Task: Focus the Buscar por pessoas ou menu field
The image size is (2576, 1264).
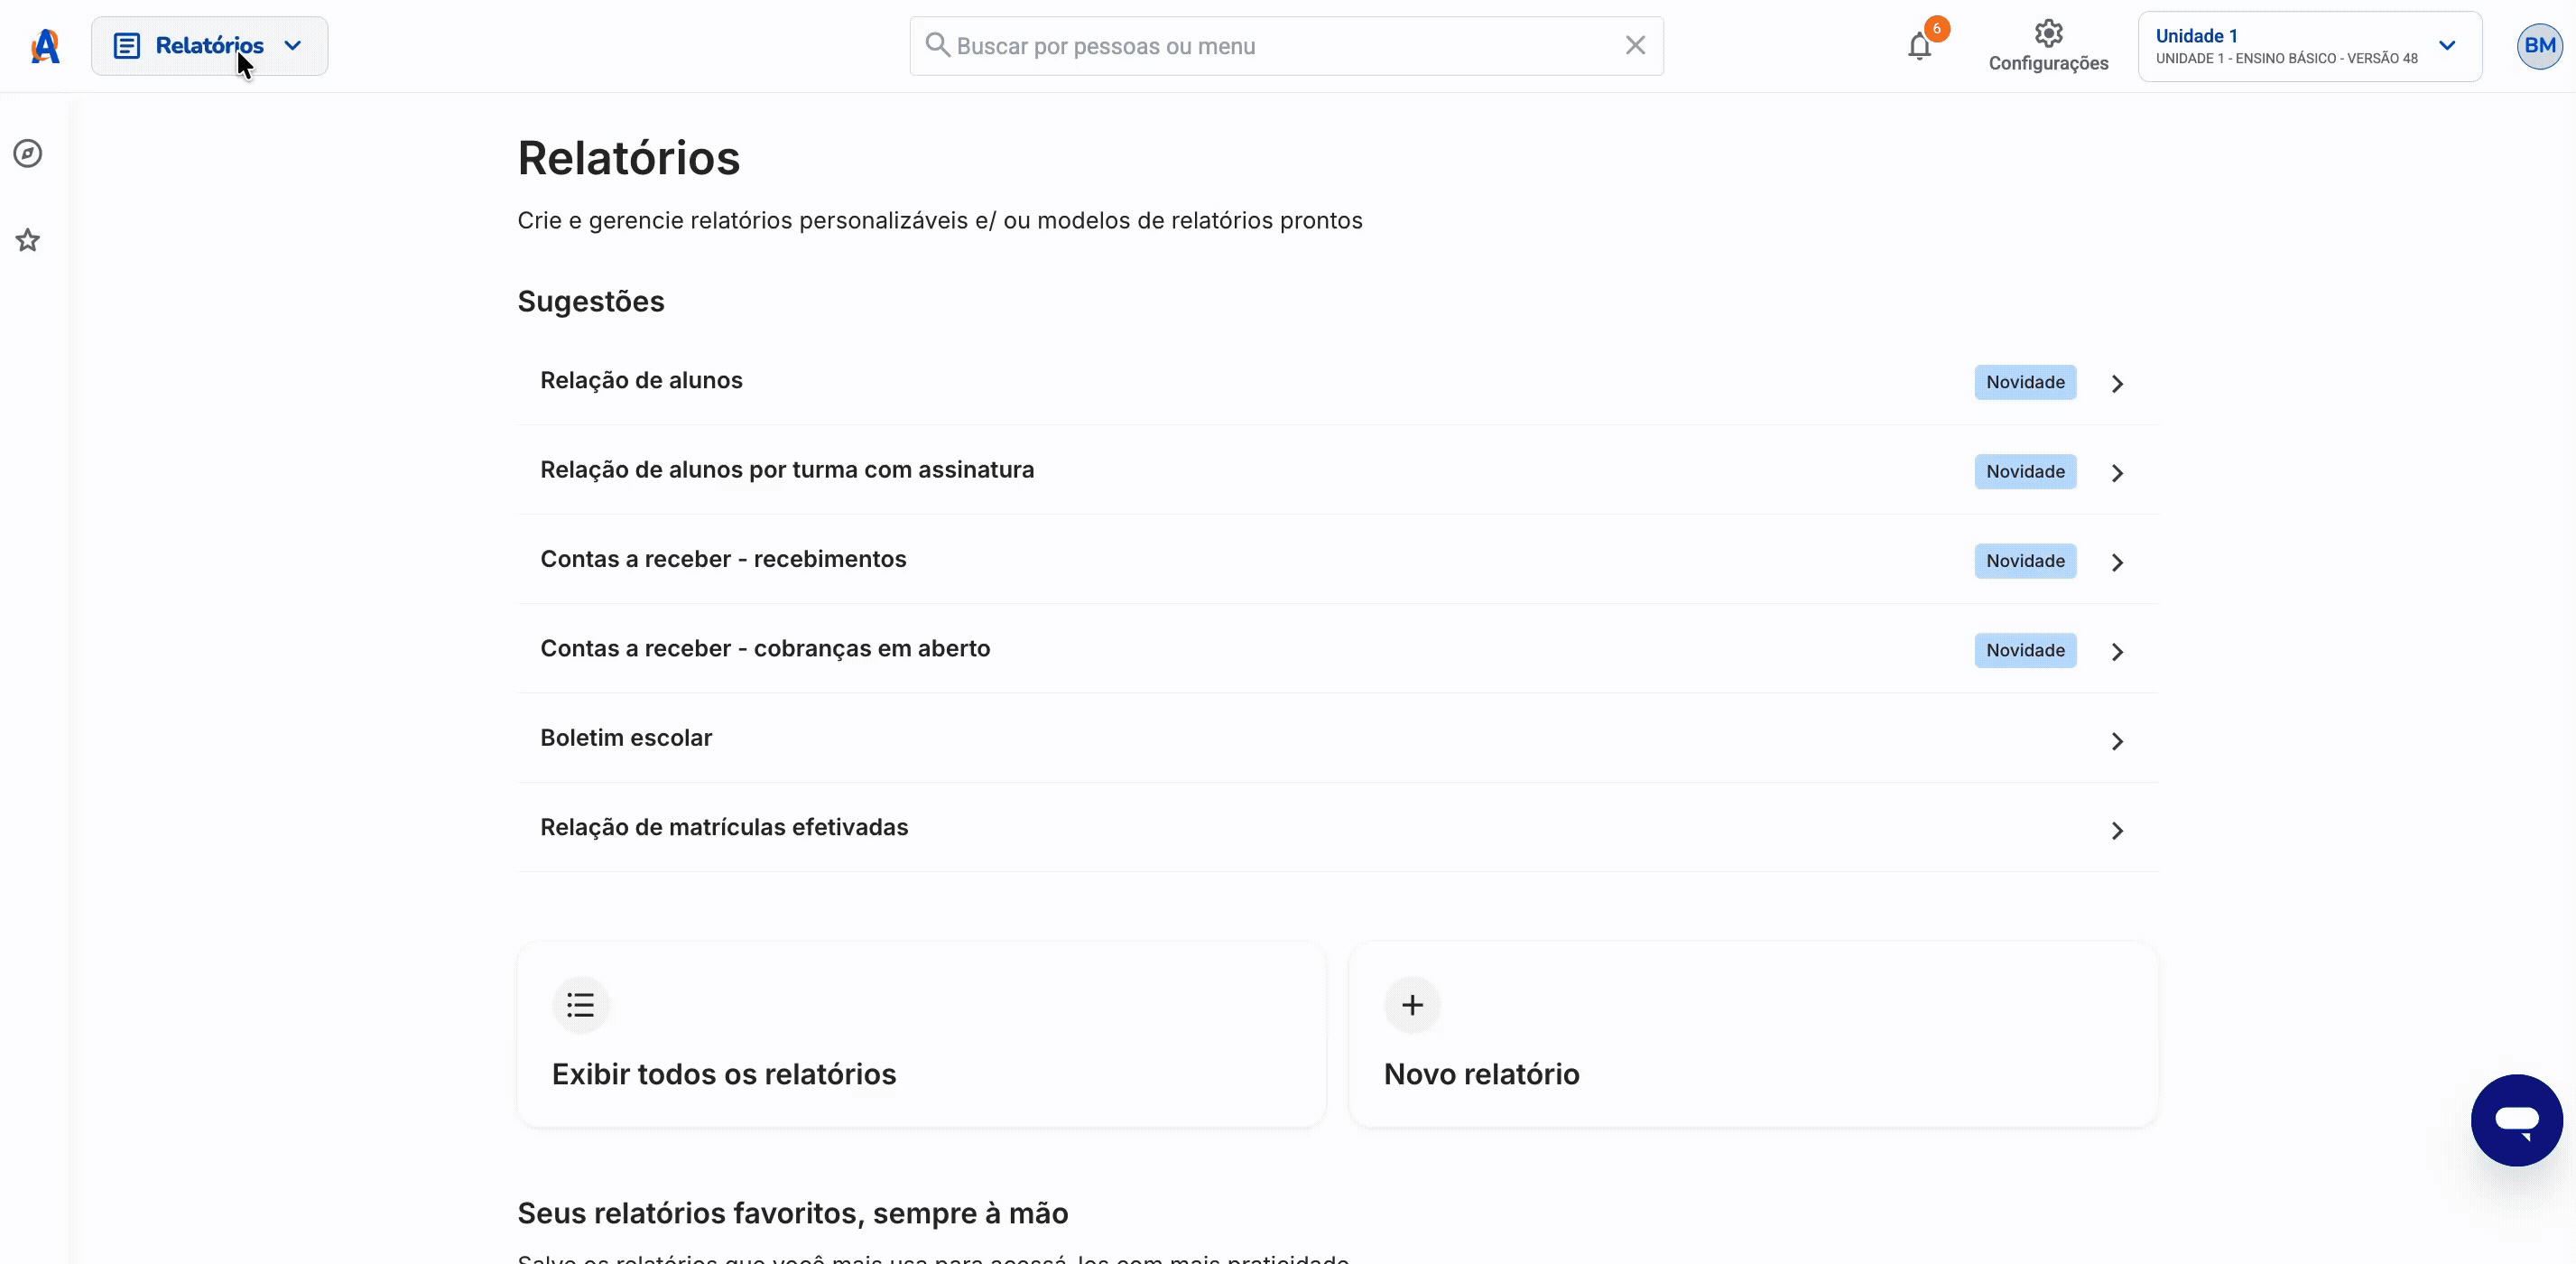Action: (x=1286, y=46)
